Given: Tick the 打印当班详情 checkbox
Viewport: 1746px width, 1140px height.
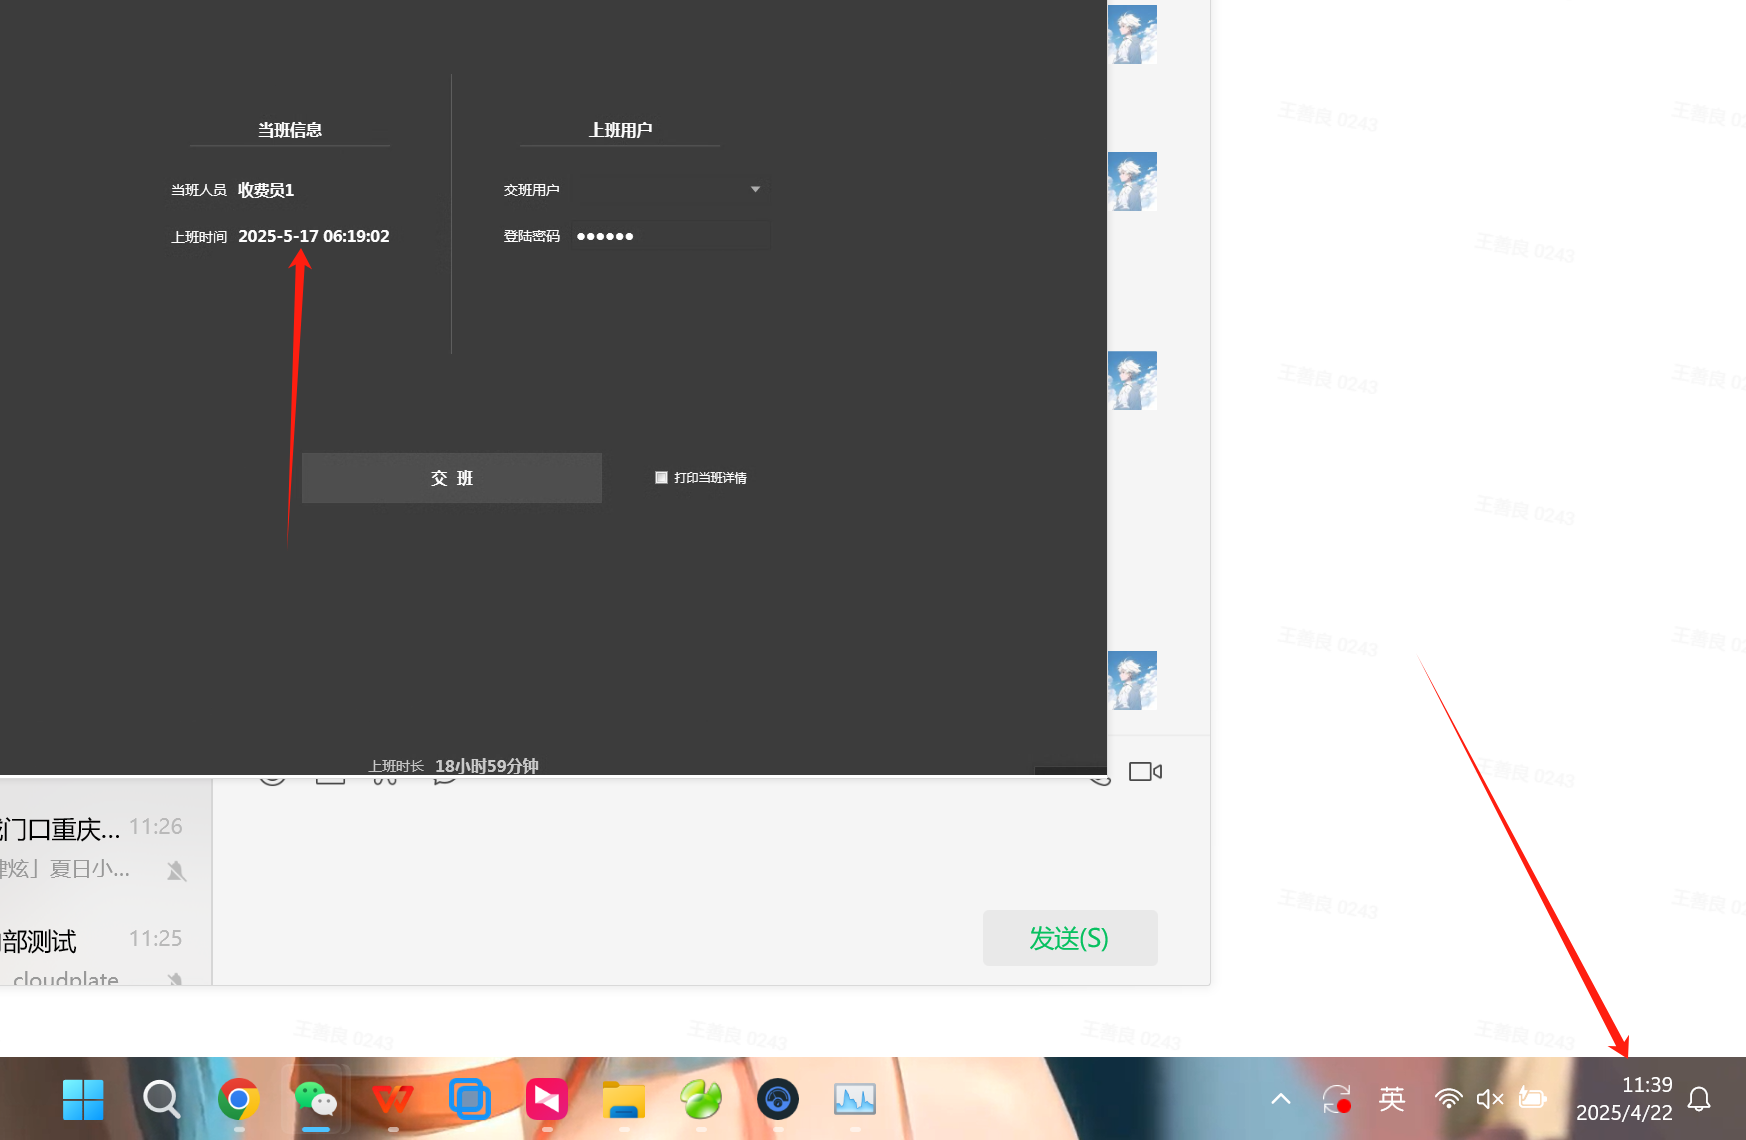Looking at the screenshot, I should tap(661, 478).
